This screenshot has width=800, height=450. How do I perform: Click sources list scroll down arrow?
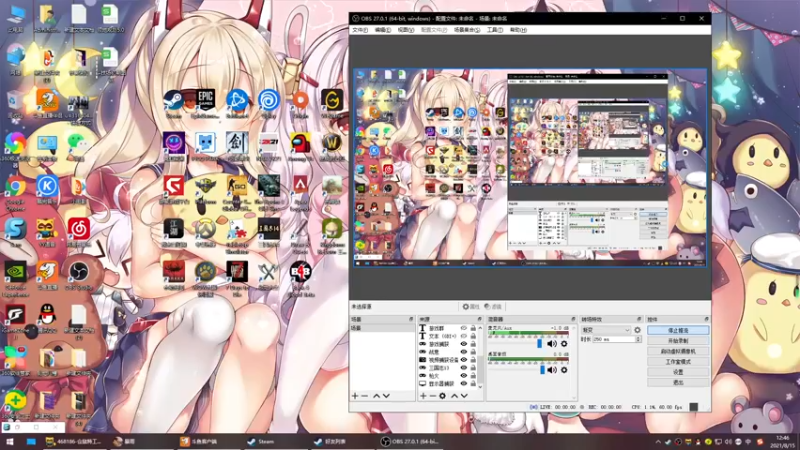coord(480,387)
